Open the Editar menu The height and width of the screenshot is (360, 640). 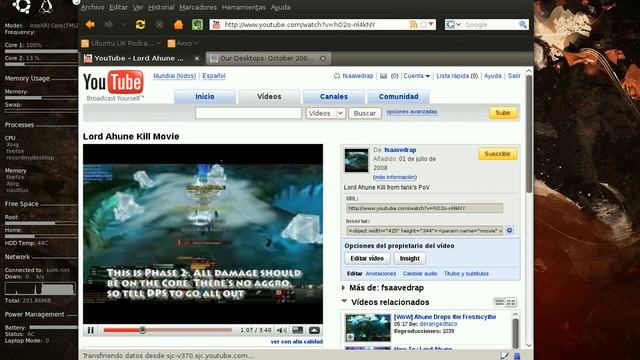click(x=118, y=7)
